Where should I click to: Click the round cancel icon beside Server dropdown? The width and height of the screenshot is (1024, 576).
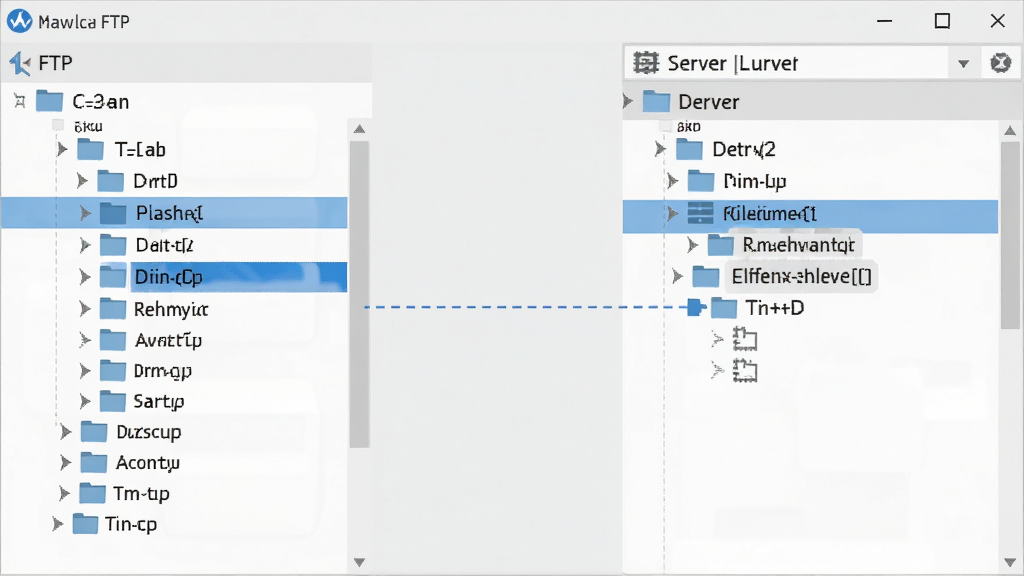tap(1000, 63)
